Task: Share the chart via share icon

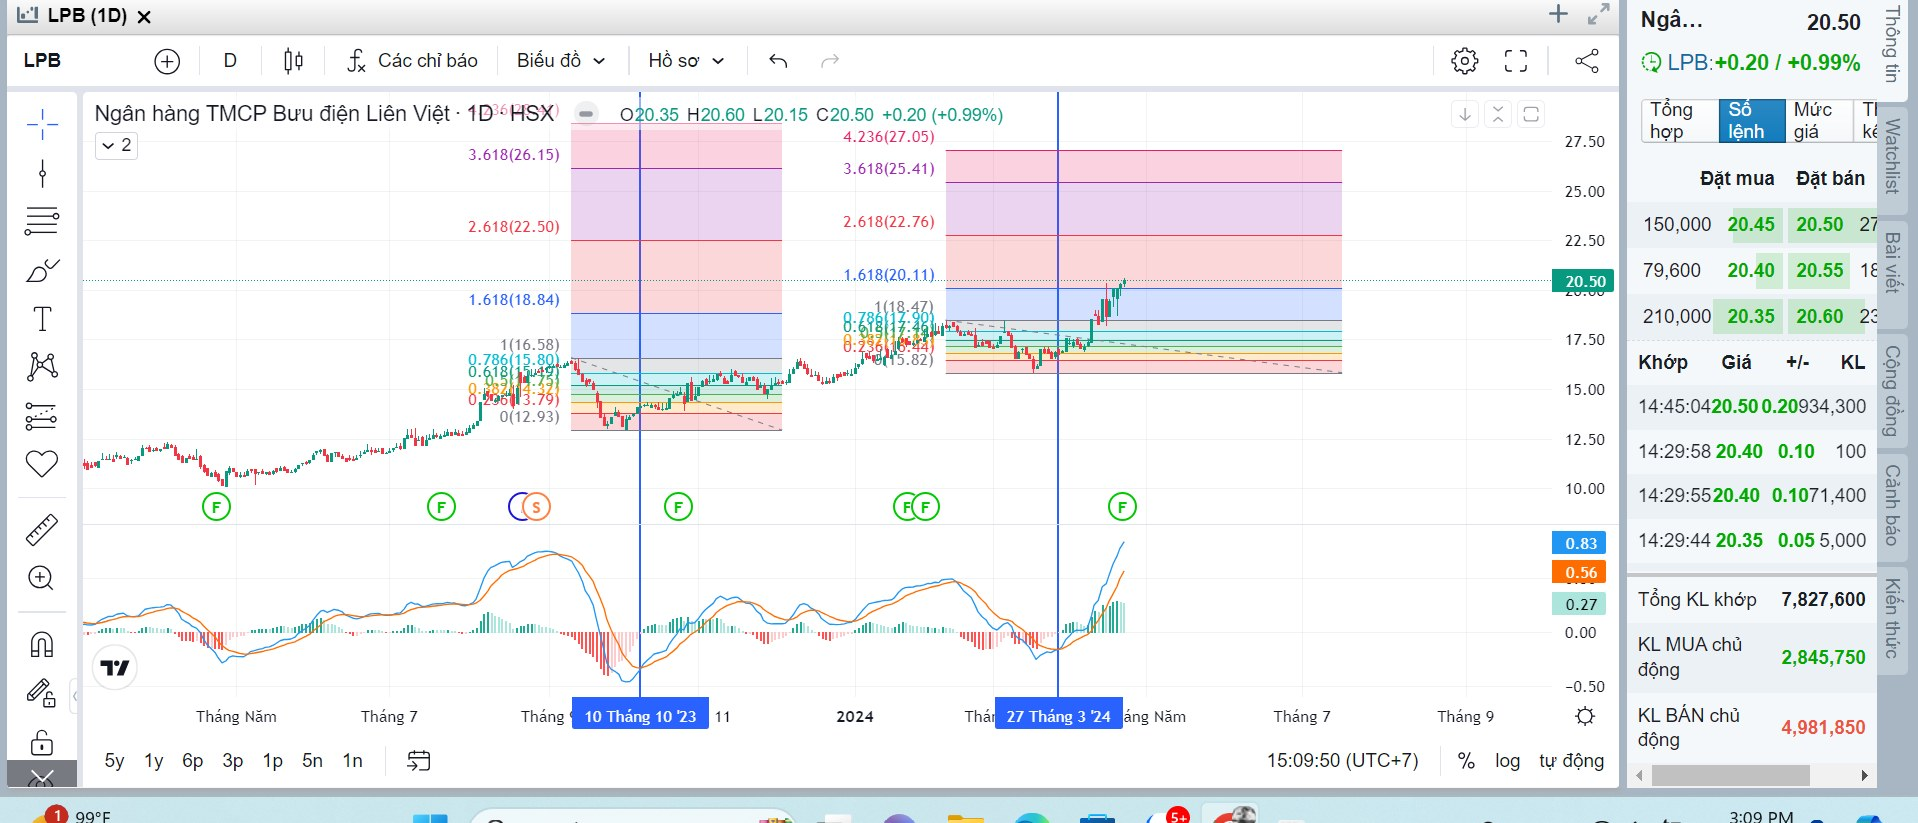Action: coord(1587,61)
